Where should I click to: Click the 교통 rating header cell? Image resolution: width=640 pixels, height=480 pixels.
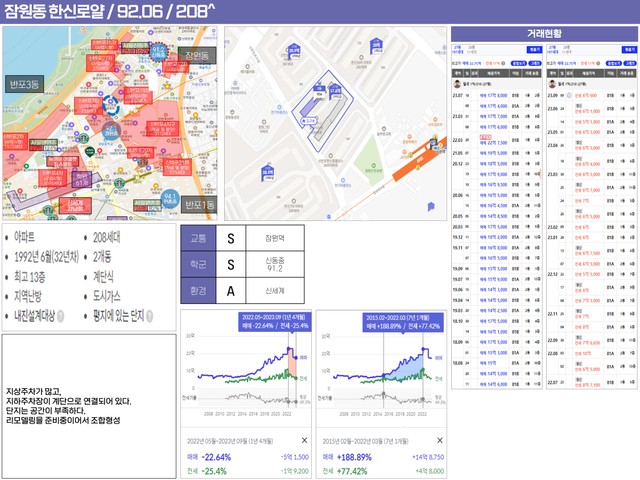pyautogui.click(x=198, y=238)
